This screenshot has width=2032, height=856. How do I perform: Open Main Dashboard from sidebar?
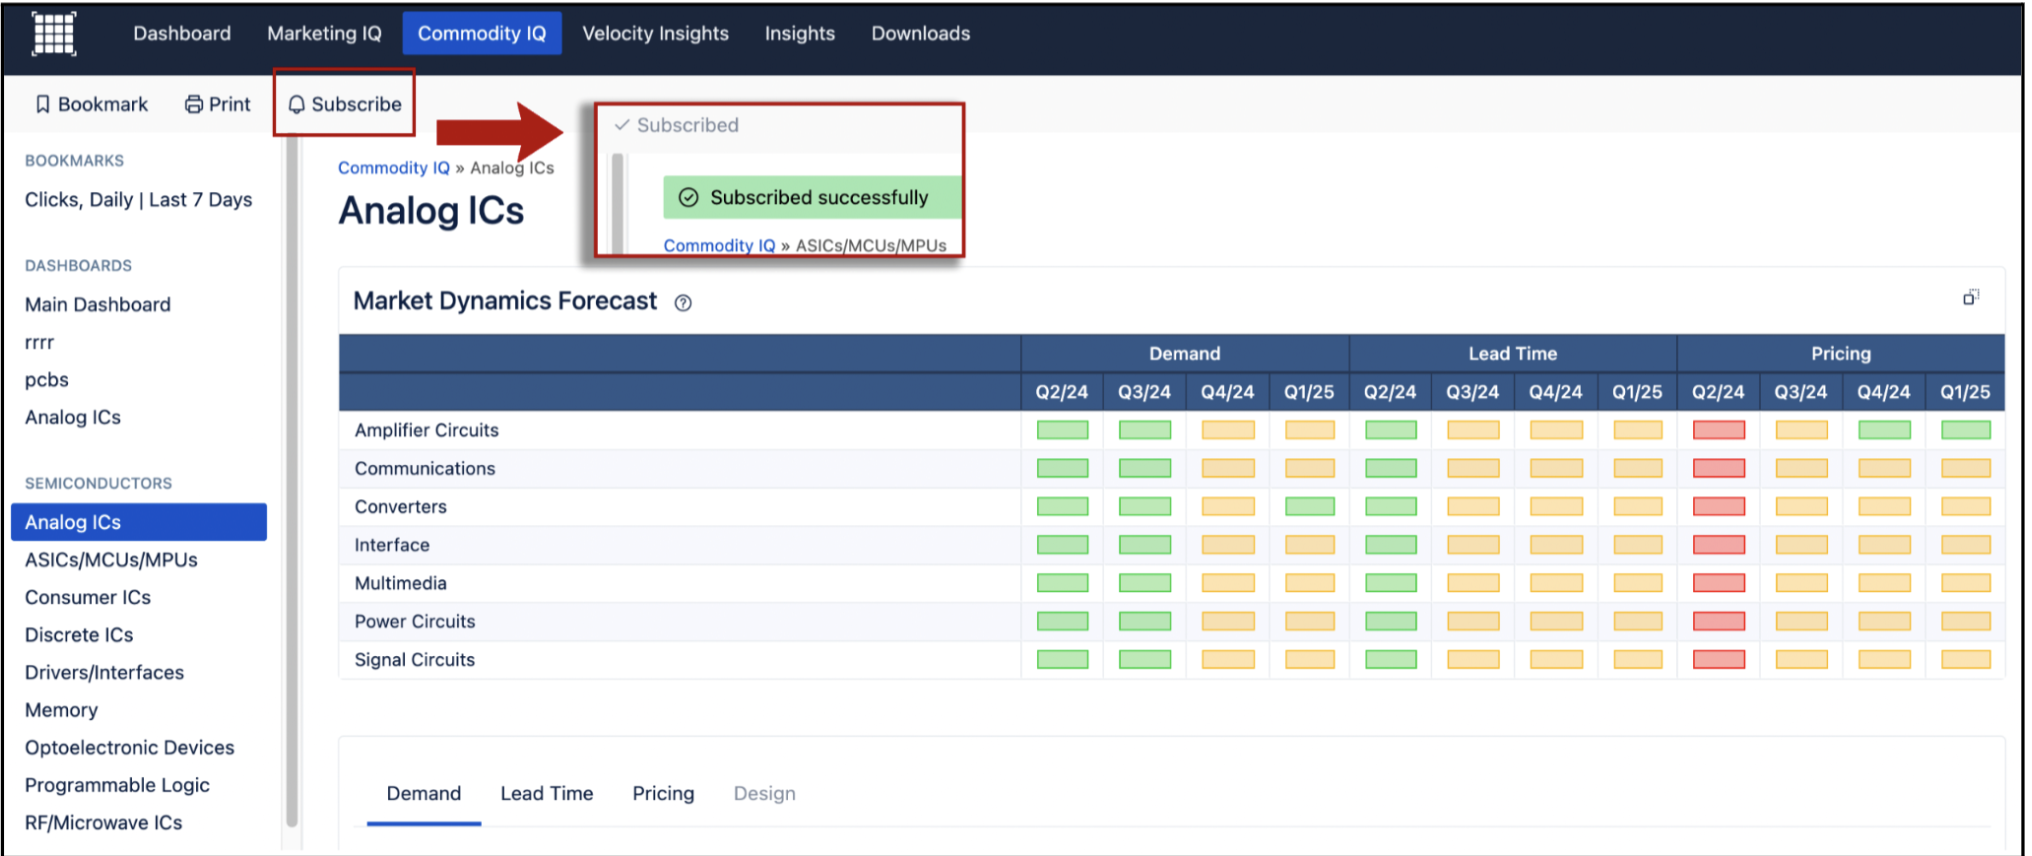[x=98, y=305]
